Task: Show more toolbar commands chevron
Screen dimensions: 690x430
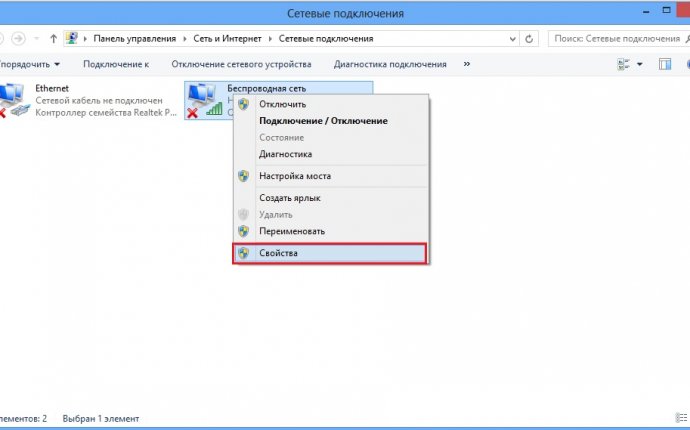Action: click(x=467, y=64)
